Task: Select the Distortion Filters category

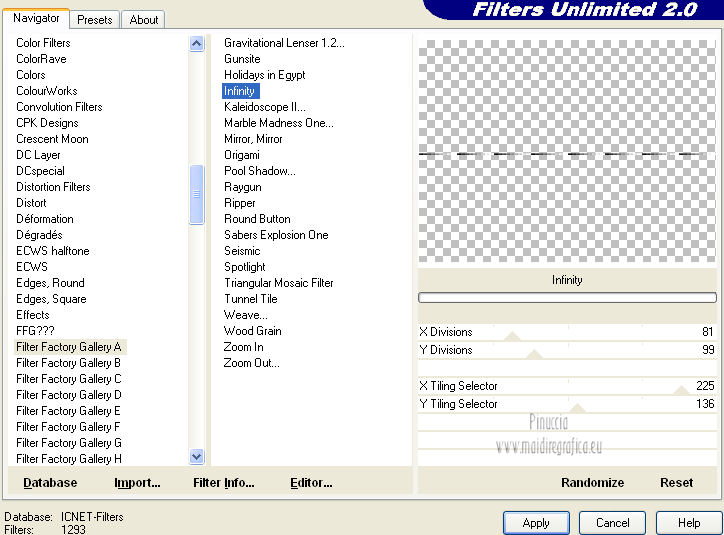Action: tap(53, 187)
